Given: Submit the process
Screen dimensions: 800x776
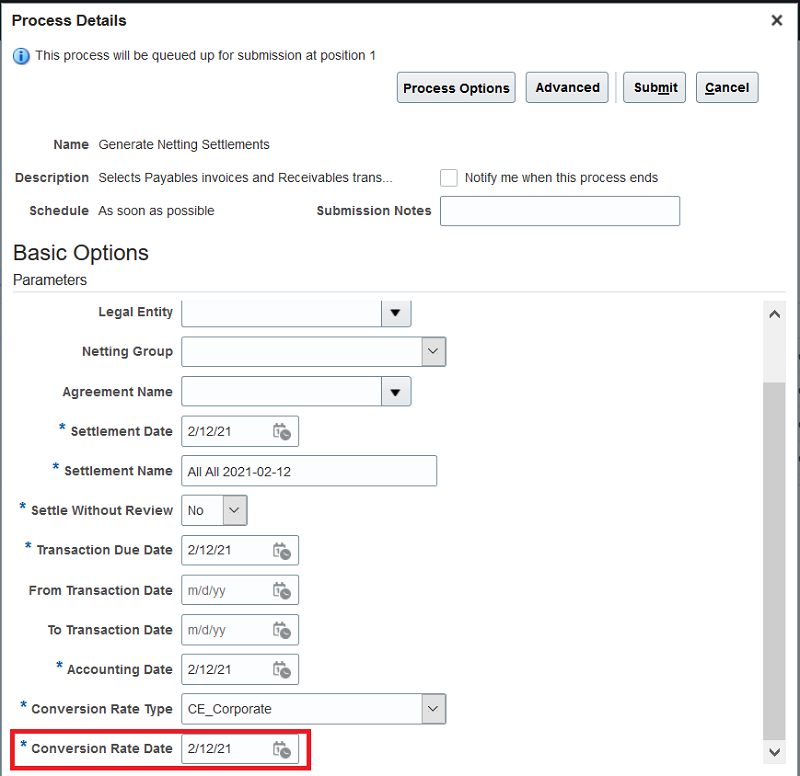Looking at the screenshot, I should pyautogui.click(x=656, y=87).
